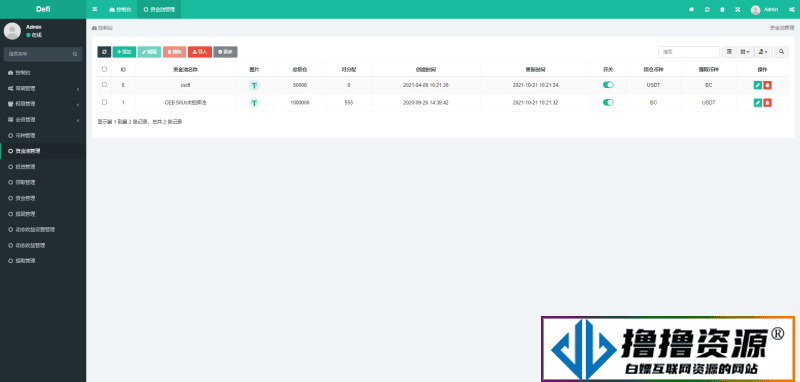Switch to the first tab with dashboard icon
Screen dimensions: 800x382
tap(120, 9)
